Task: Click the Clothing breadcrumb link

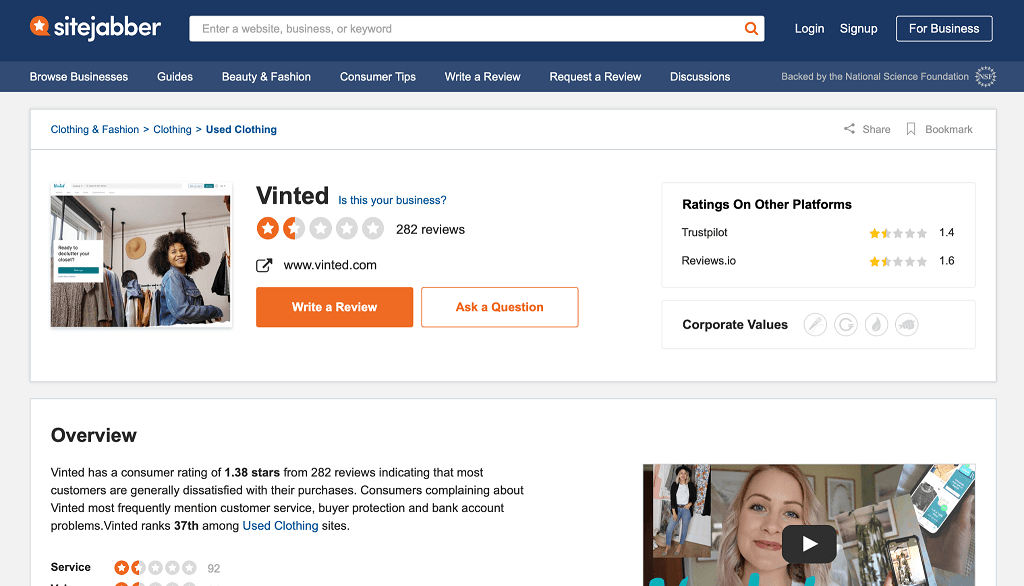Action: click(x=172, y=129)
